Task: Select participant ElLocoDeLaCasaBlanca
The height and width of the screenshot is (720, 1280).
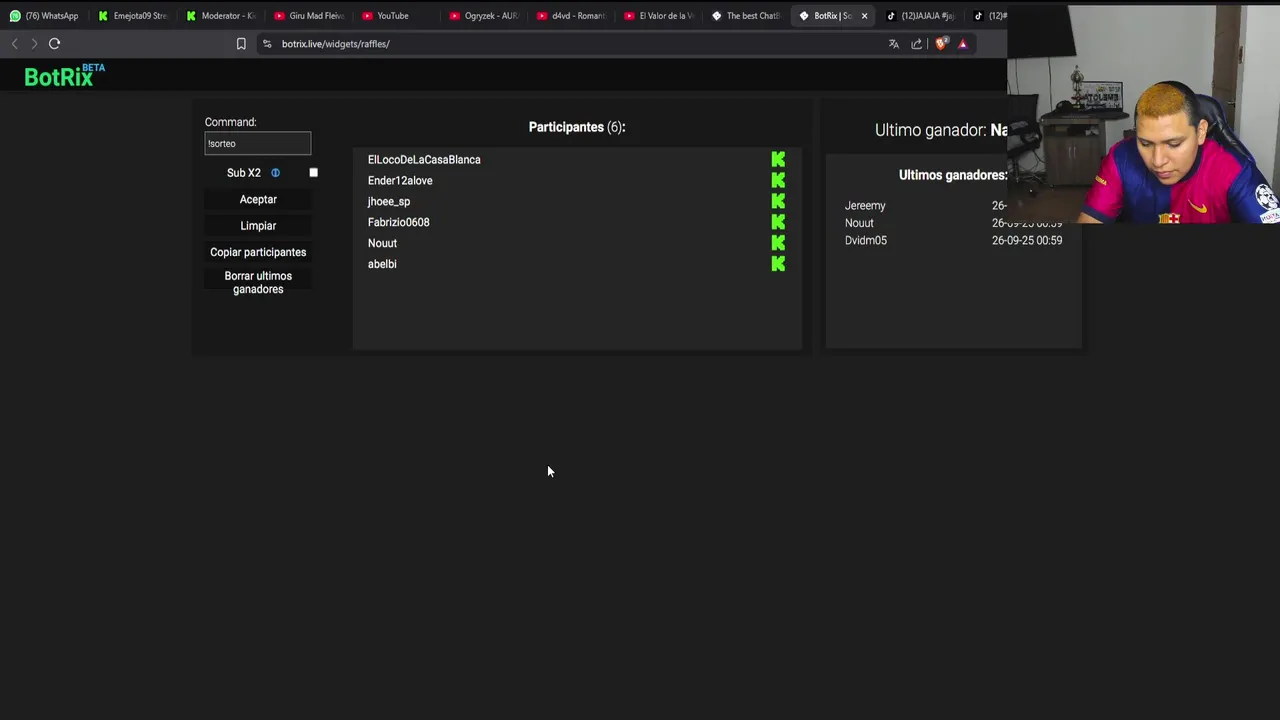Action: (424, 160)
